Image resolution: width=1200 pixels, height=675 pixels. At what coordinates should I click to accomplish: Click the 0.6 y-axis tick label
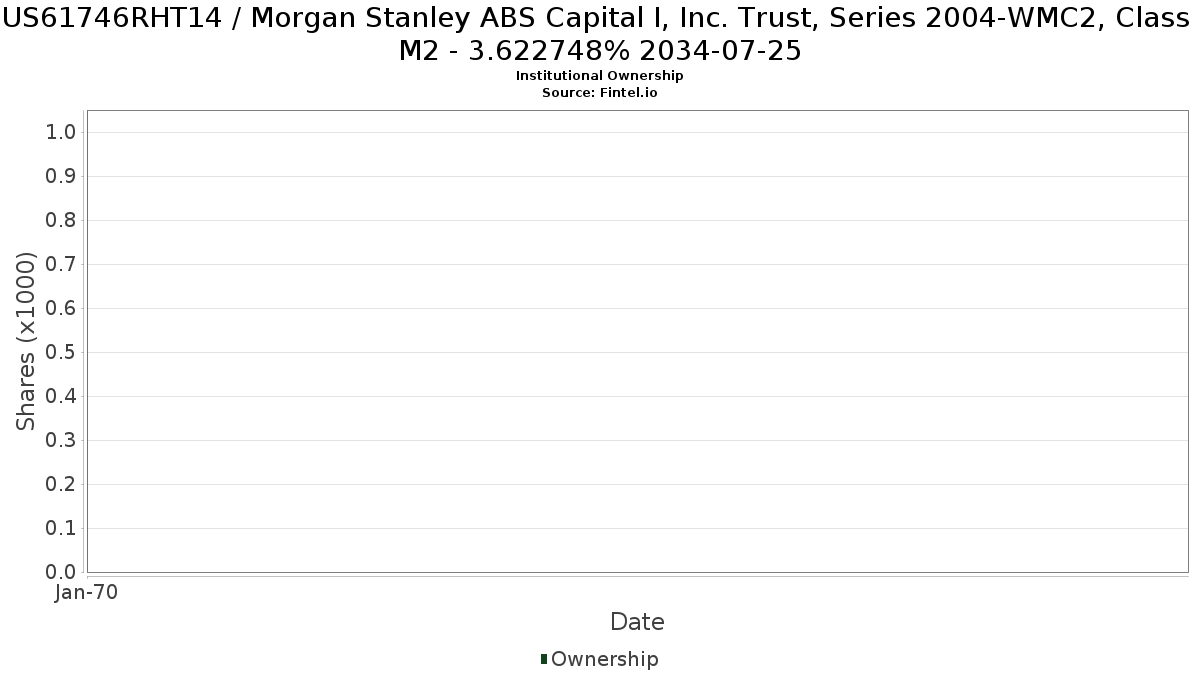(x=61, y=308)
